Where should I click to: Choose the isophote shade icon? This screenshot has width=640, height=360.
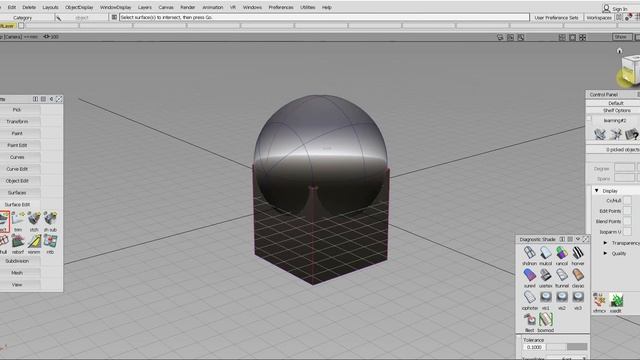pos(529,297)
